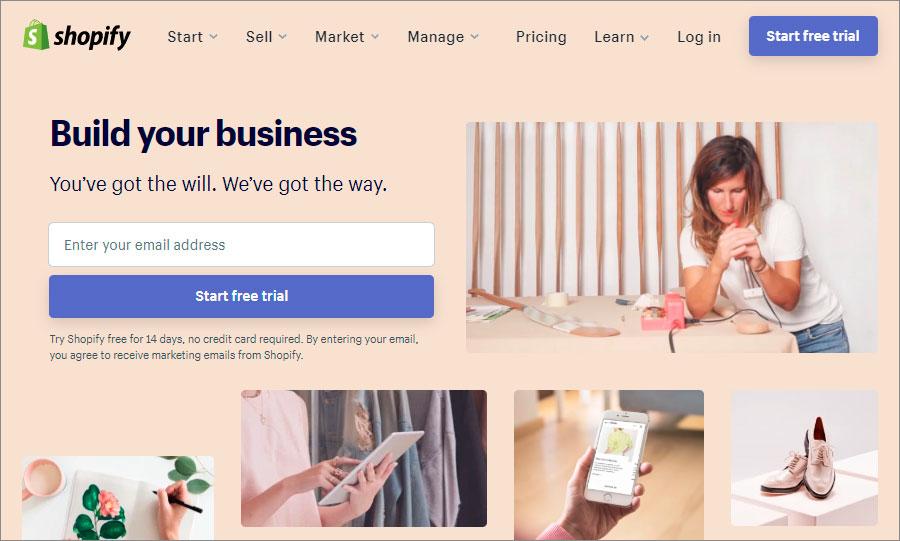Click the Shopify shopping bag logo icon
This screenshot has width=900, height=541.
pos(36,36)
